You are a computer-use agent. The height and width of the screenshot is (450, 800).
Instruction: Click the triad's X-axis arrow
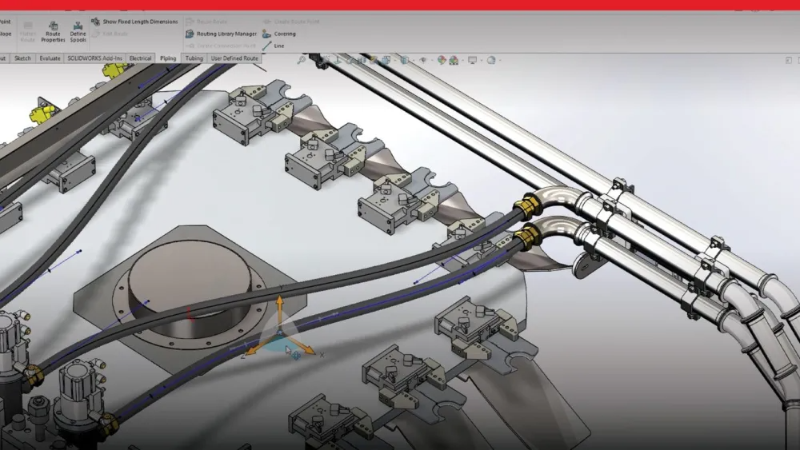pos(304,347)
